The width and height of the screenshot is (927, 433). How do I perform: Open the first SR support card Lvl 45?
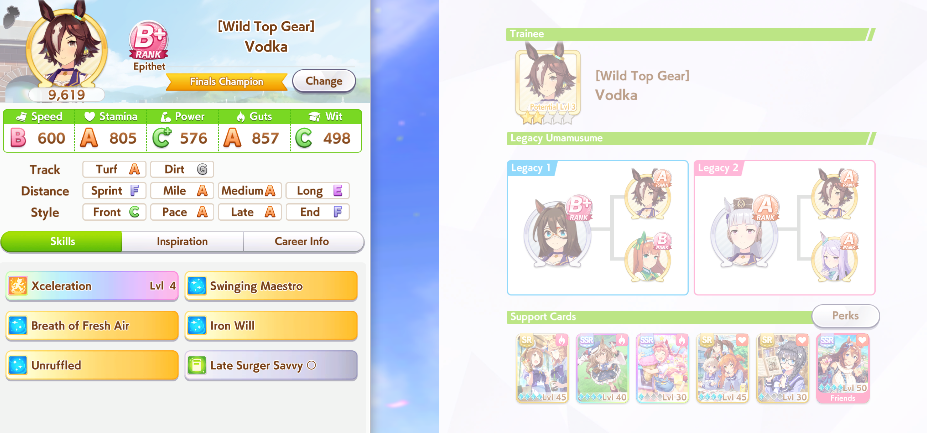point(542,368)
